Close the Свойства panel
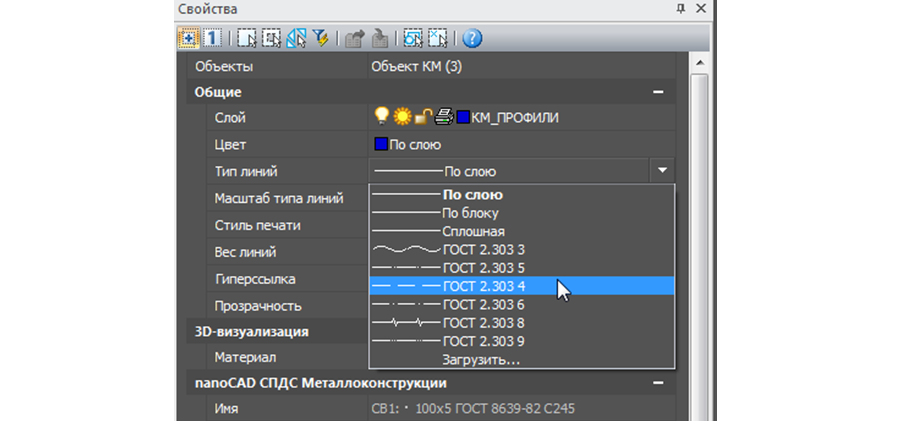 pos(701,9)
